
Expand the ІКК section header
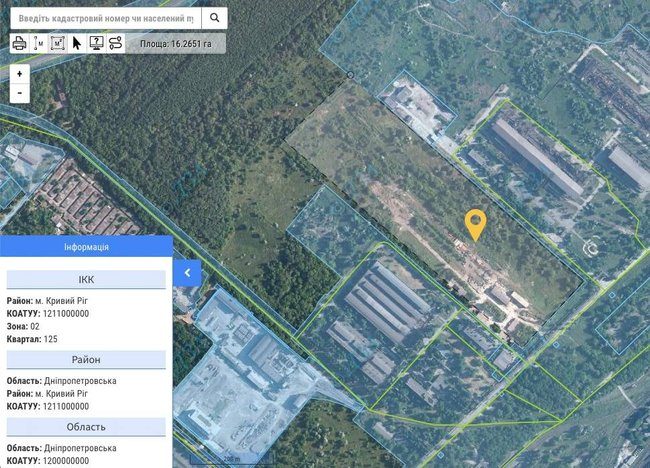coord(86,280)
